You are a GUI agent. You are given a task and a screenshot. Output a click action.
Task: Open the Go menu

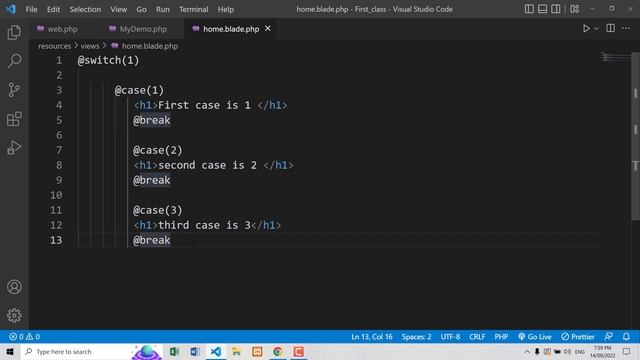[141, 9]
